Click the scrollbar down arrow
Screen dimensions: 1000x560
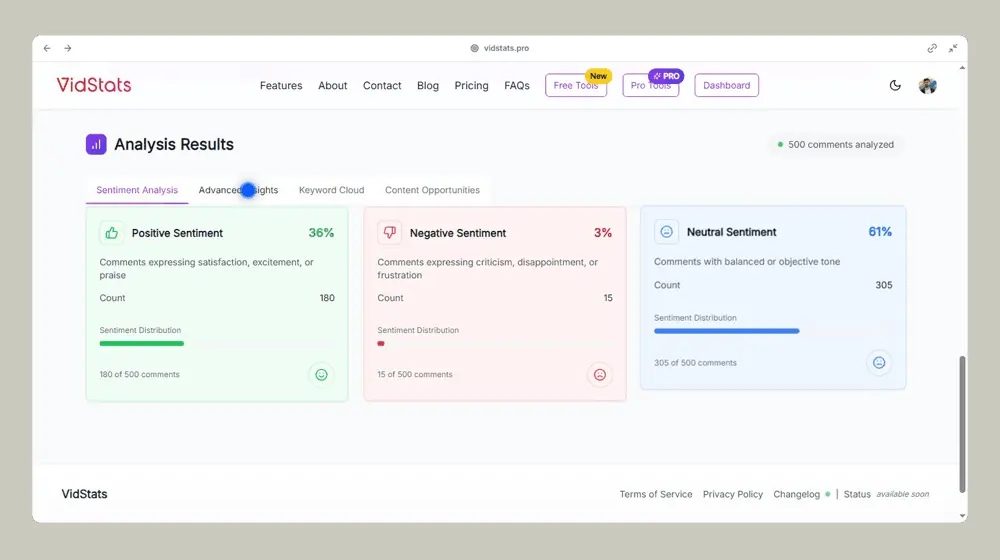pyautogui.click(x=962, y=516)
